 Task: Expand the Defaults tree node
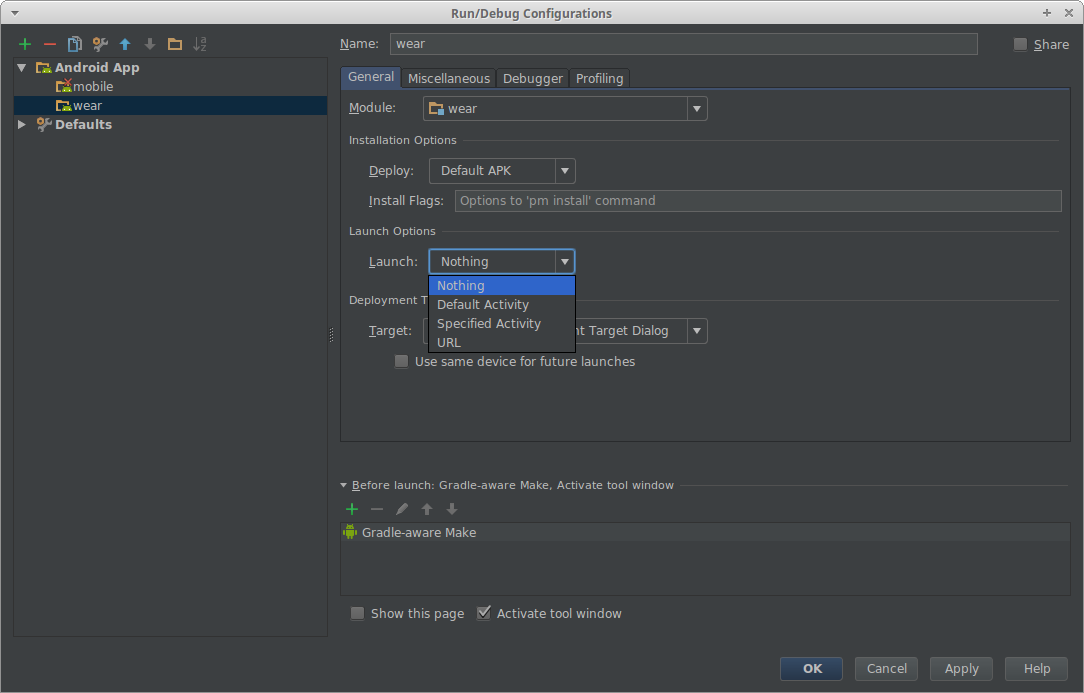point(21,124)
